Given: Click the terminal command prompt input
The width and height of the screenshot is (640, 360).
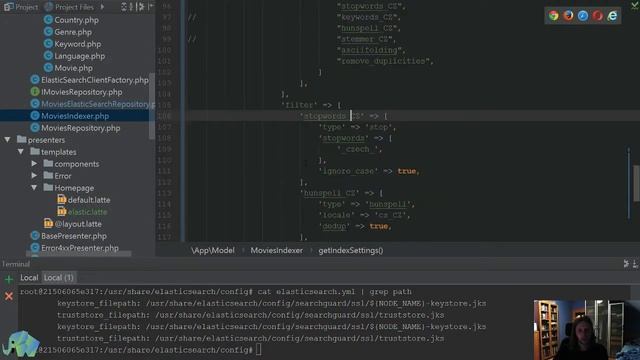Looking at the screenshot, I should coord(259,350).
